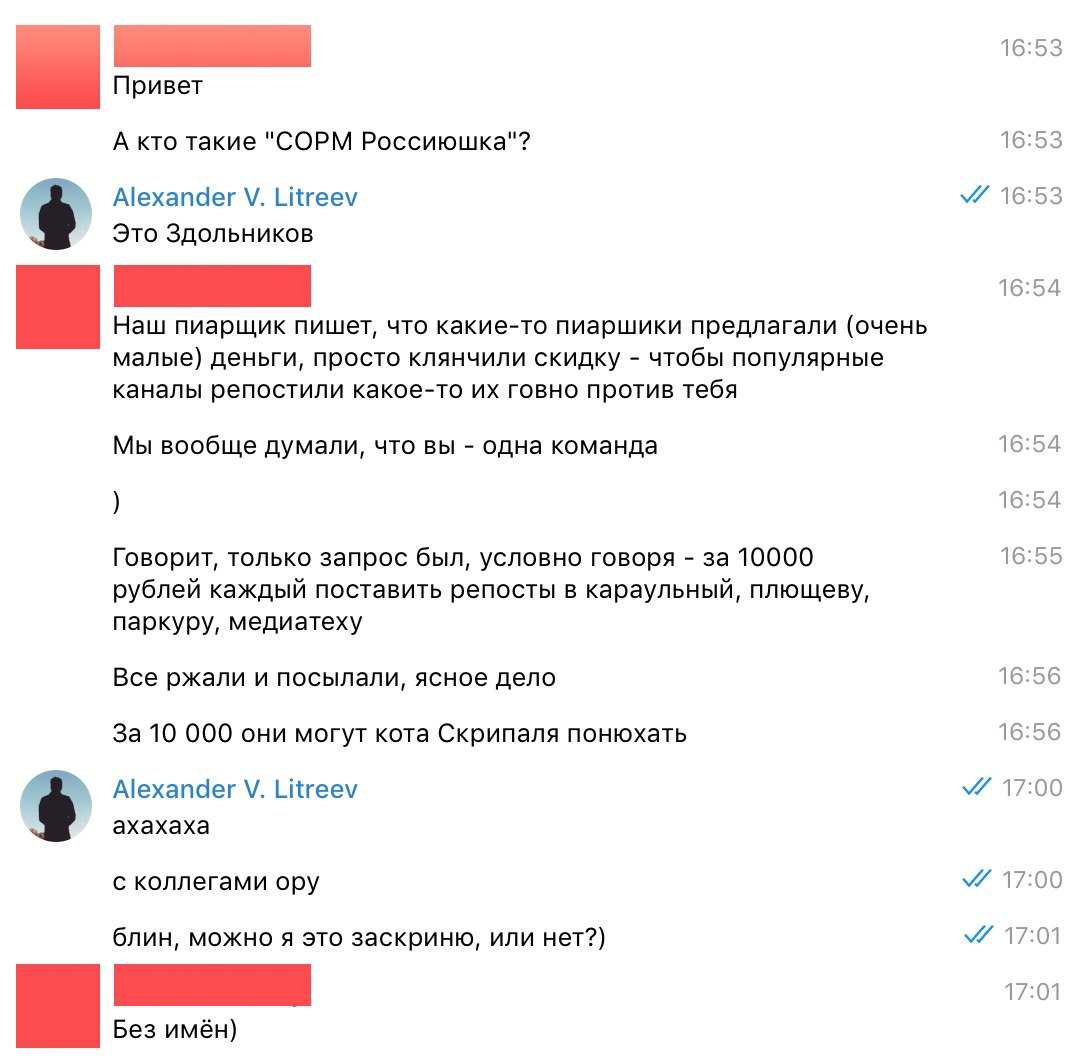Click the redacted red avatar at the top
The width and height of the screenshot is (1082, 1064).
click(x=58, y=67)
